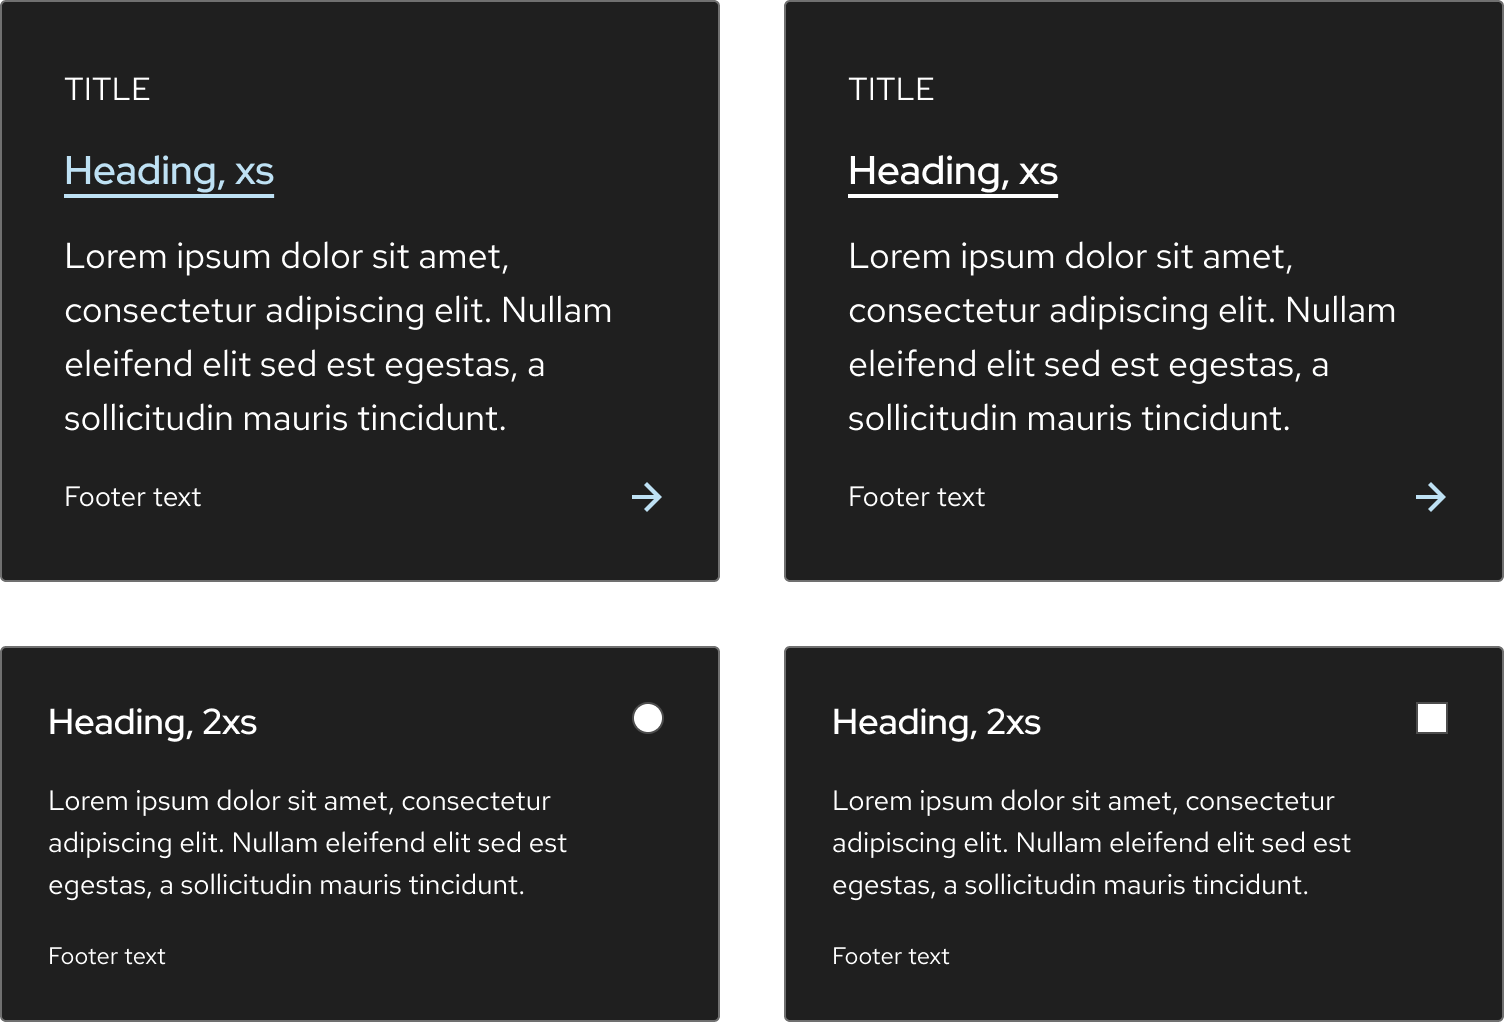Click Footer text in the top-left card
This screenshot has width=1504, height=1022.
pyautogui.click(x=132, y=497)
